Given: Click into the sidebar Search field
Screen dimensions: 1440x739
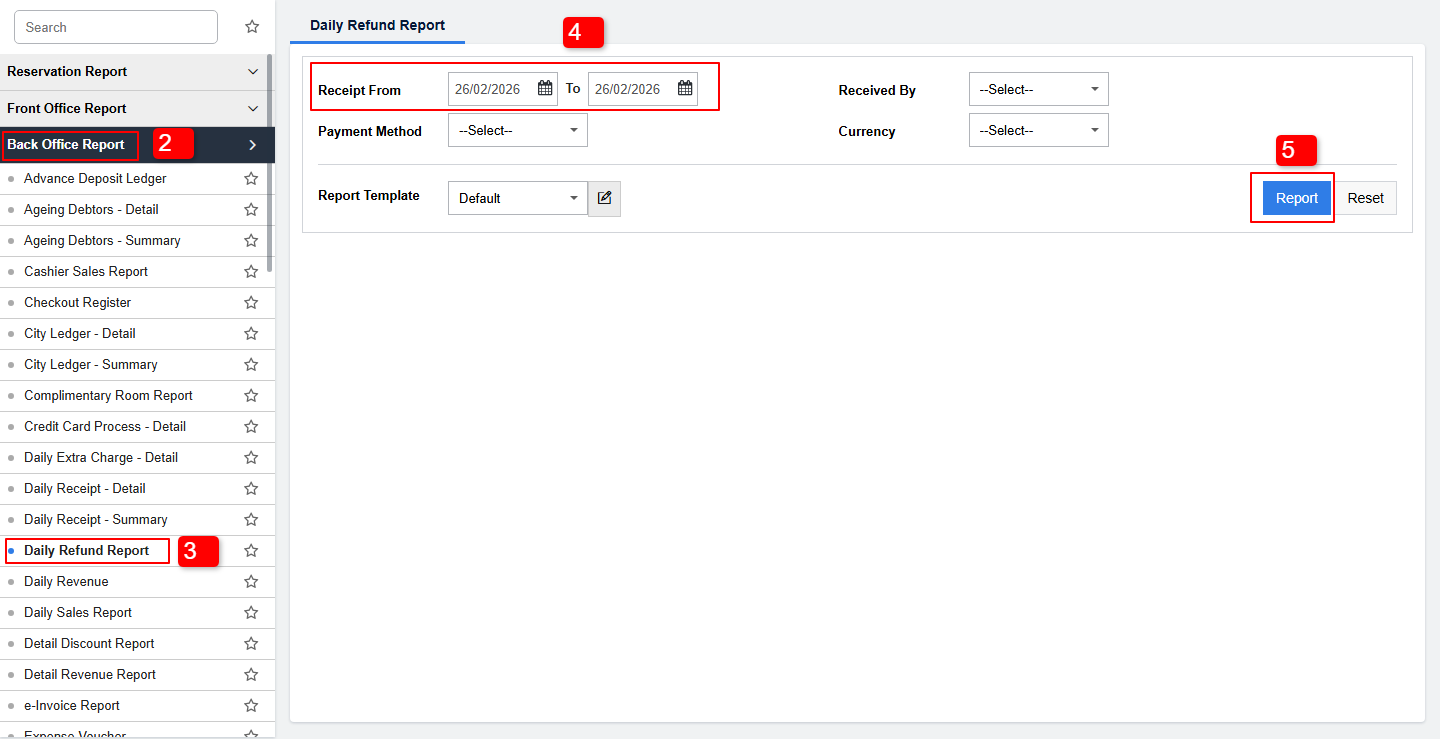Looking at the screenshot, I should tap(116, 27).
